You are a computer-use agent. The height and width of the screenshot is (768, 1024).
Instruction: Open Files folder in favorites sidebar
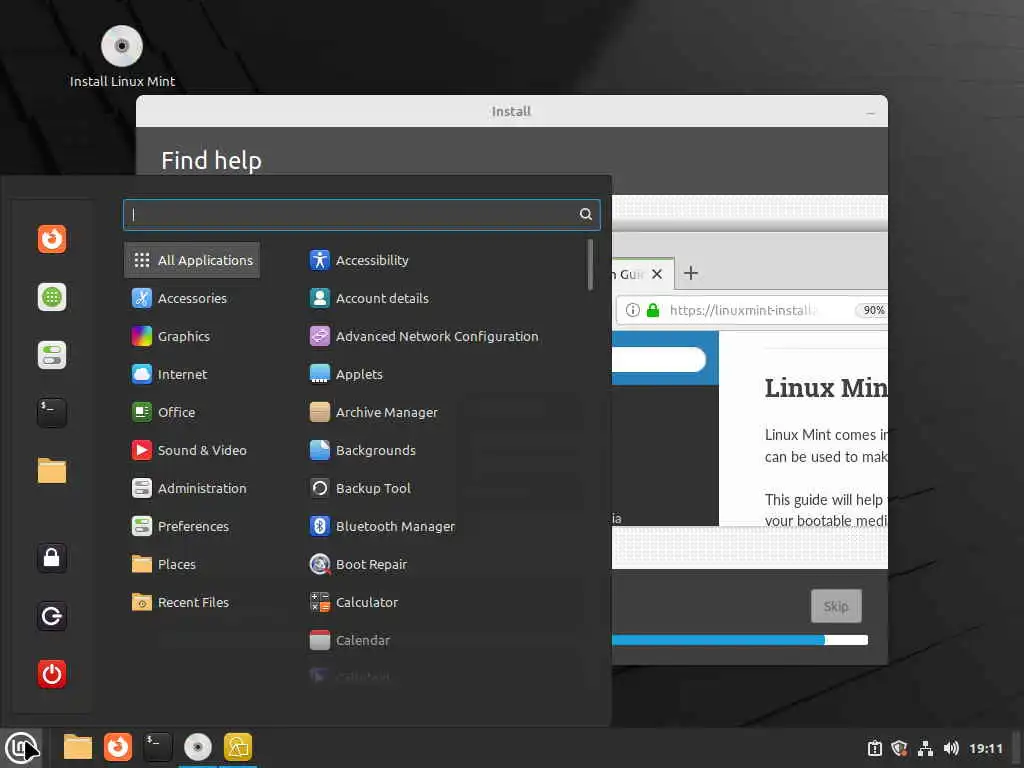pyautogui.click(x=52, y=471)
